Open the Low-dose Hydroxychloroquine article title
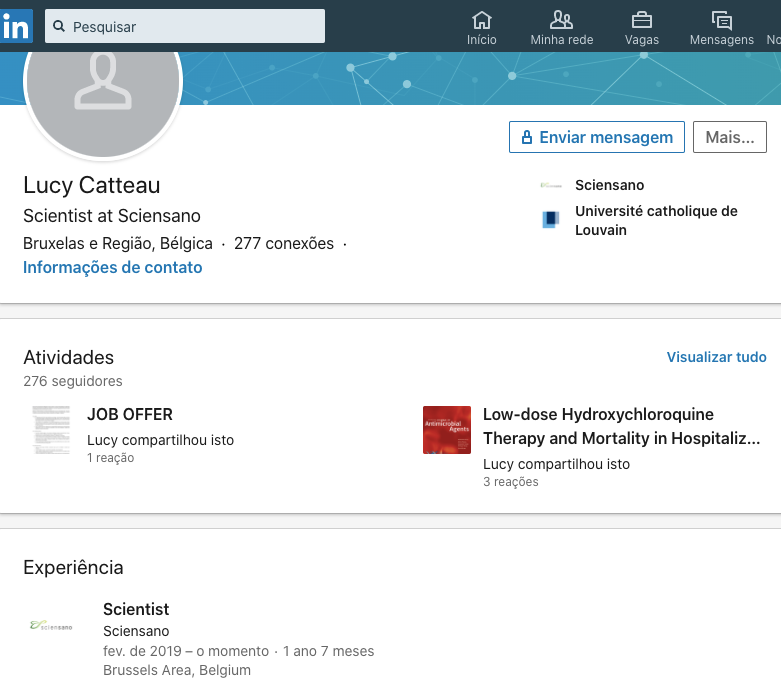 coord(622,426)
